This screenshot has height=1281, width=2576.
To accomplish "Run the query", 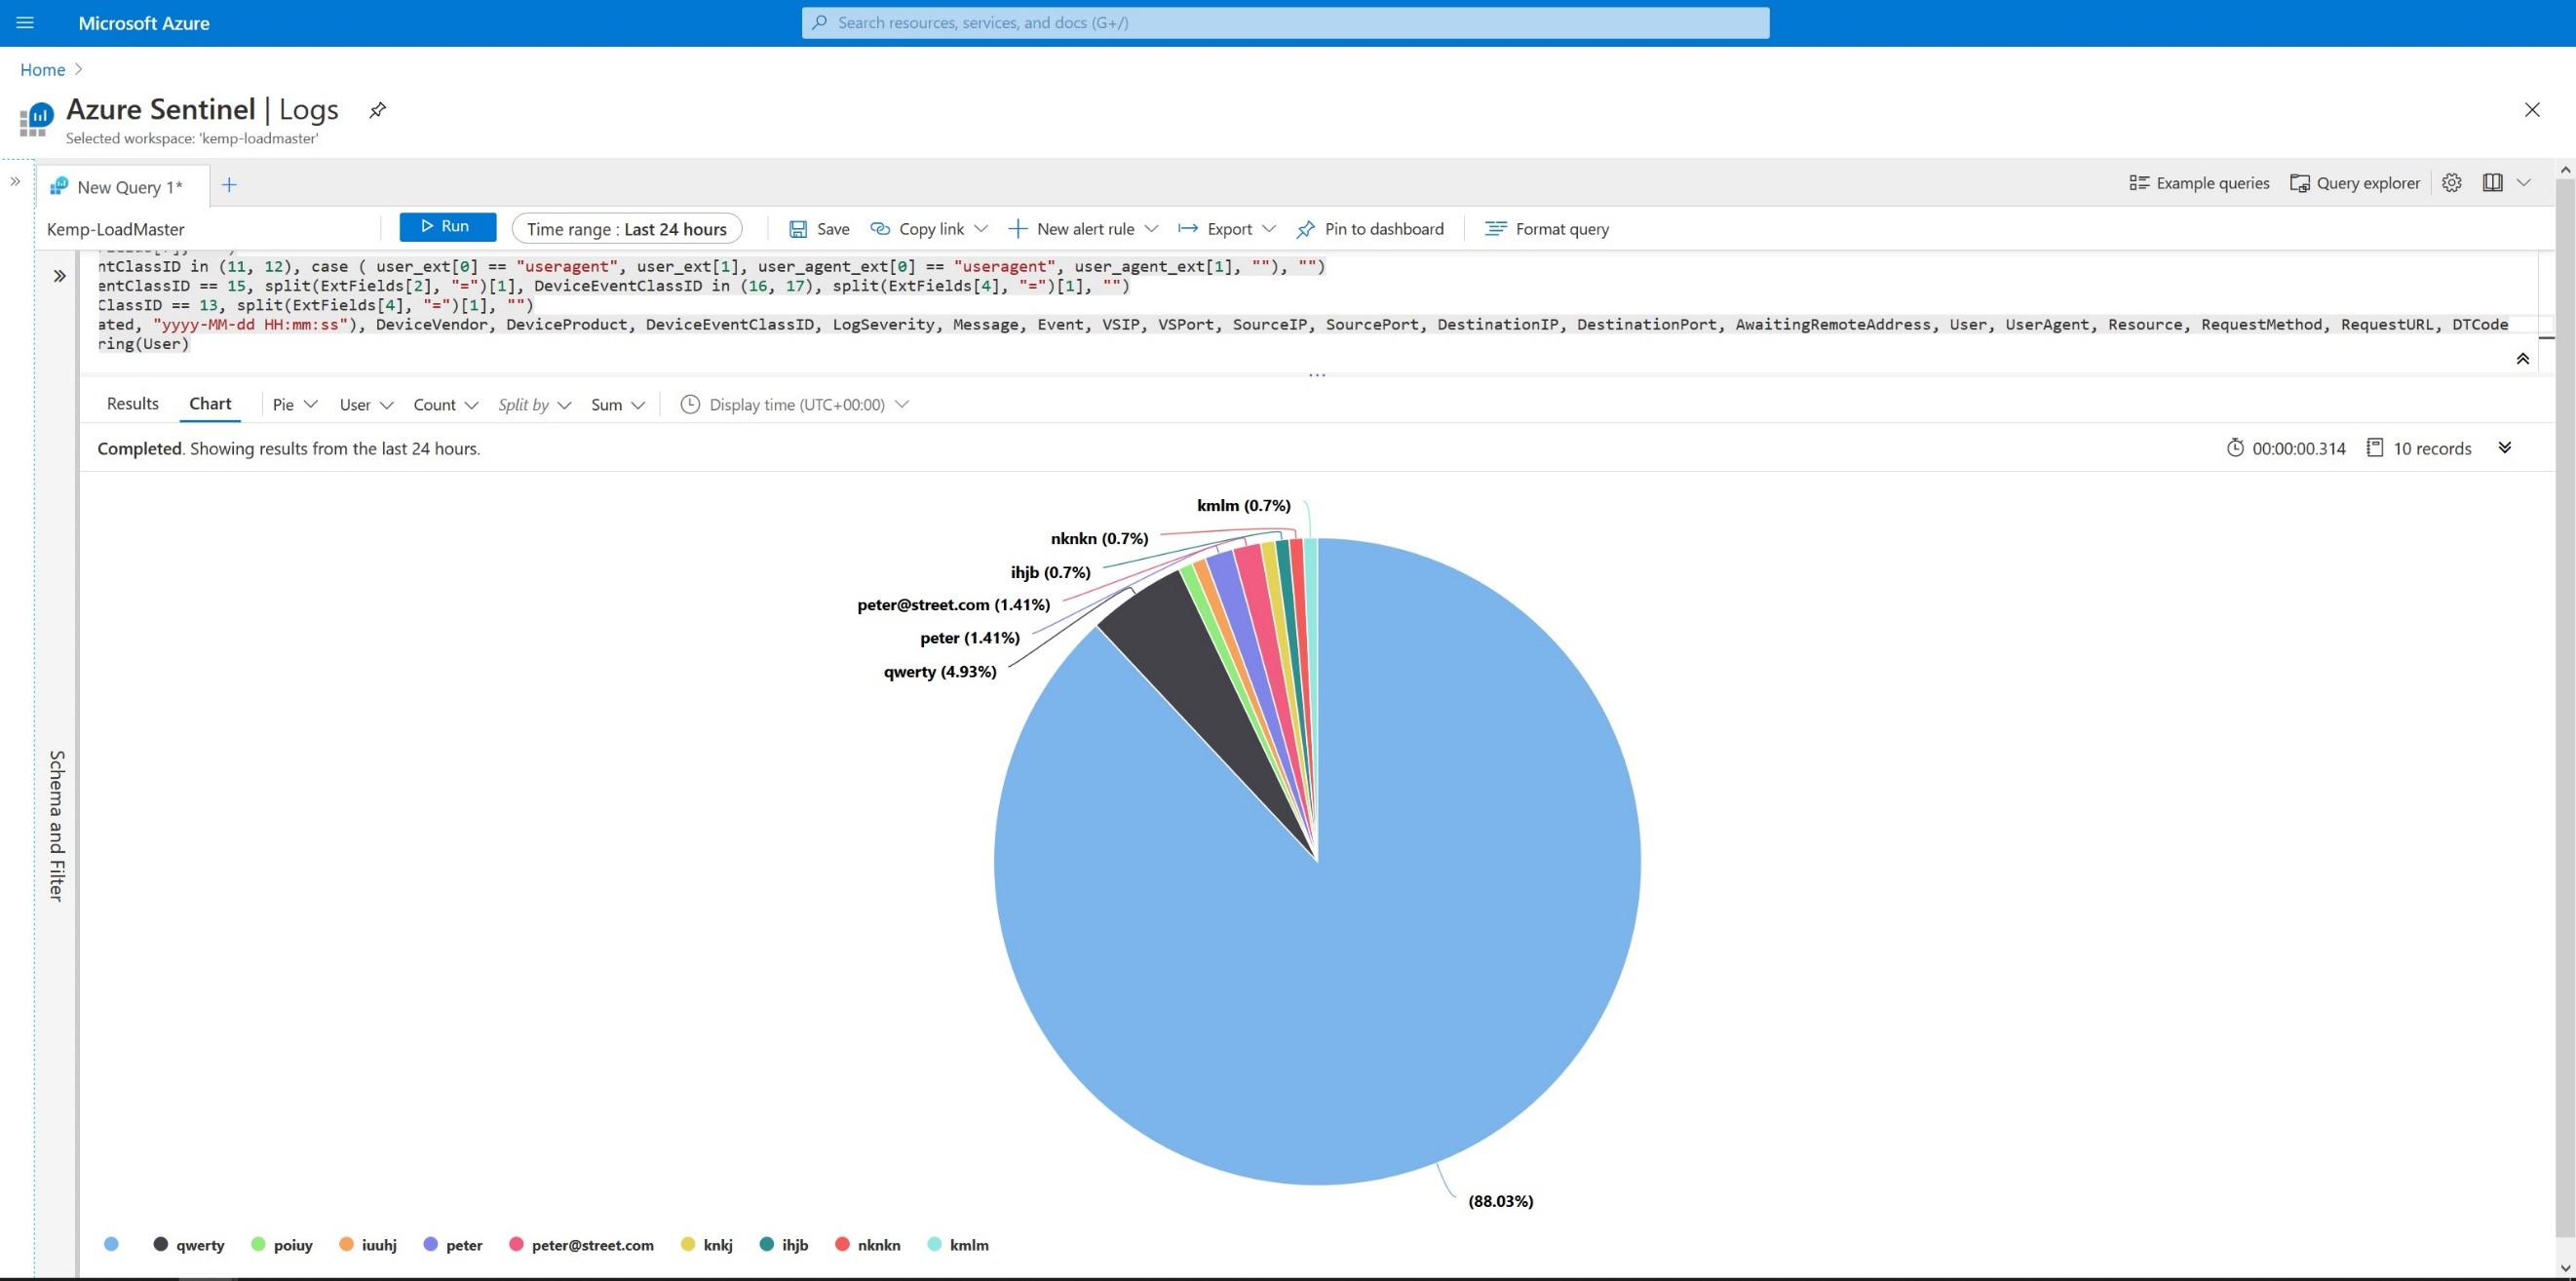I will pyautogui.click(x=447, y=227).
